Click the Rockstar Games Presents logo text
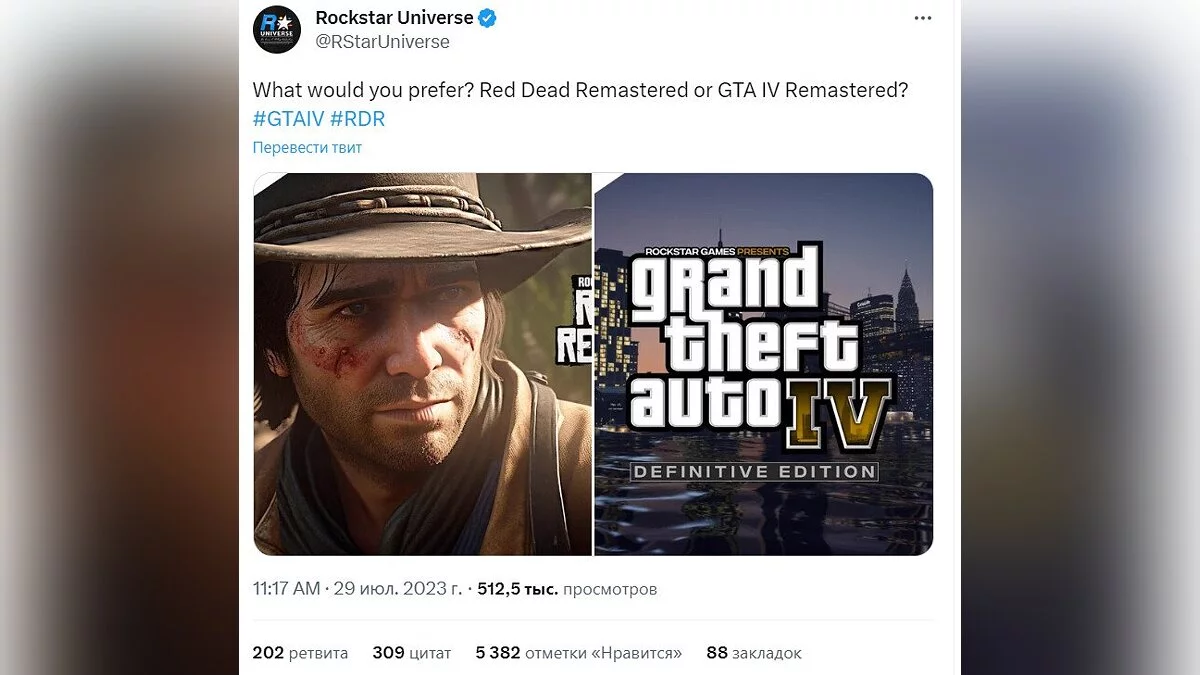The width and height of the screenshot is (1200, 675). tap(717, 251)
